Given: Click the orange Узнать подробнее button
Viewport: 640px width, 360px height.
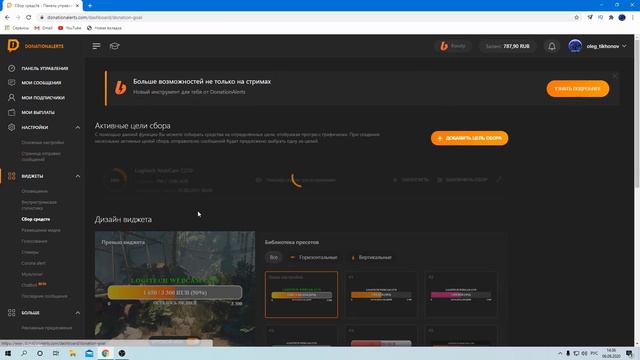Looking at the screenshot, I should click(578, 89).
